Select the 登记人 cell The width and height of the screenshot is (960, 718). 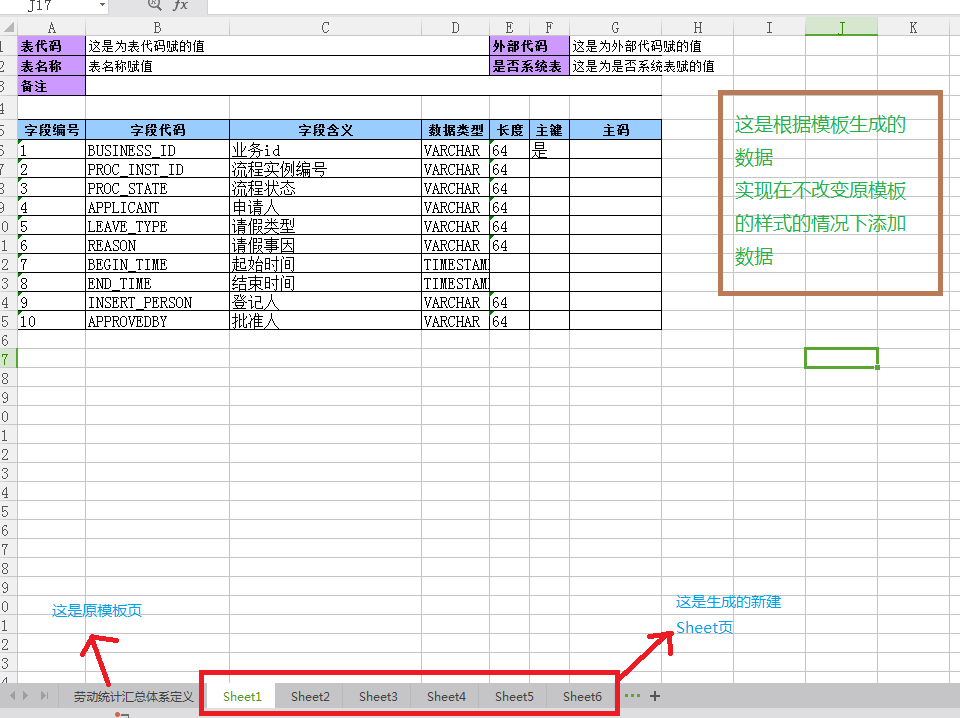coord(325,302)
